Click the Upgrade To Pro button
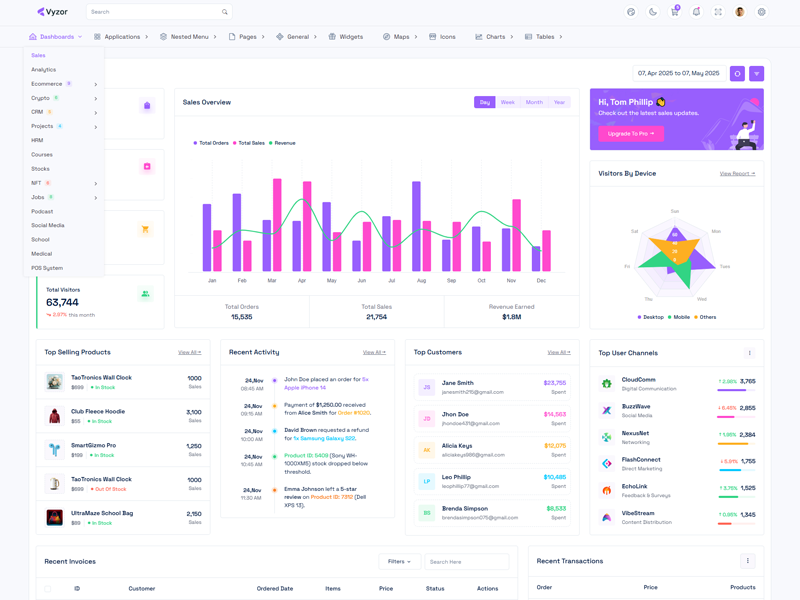The width and height of the screenshot is (800, 600). (x=630, y=133)
